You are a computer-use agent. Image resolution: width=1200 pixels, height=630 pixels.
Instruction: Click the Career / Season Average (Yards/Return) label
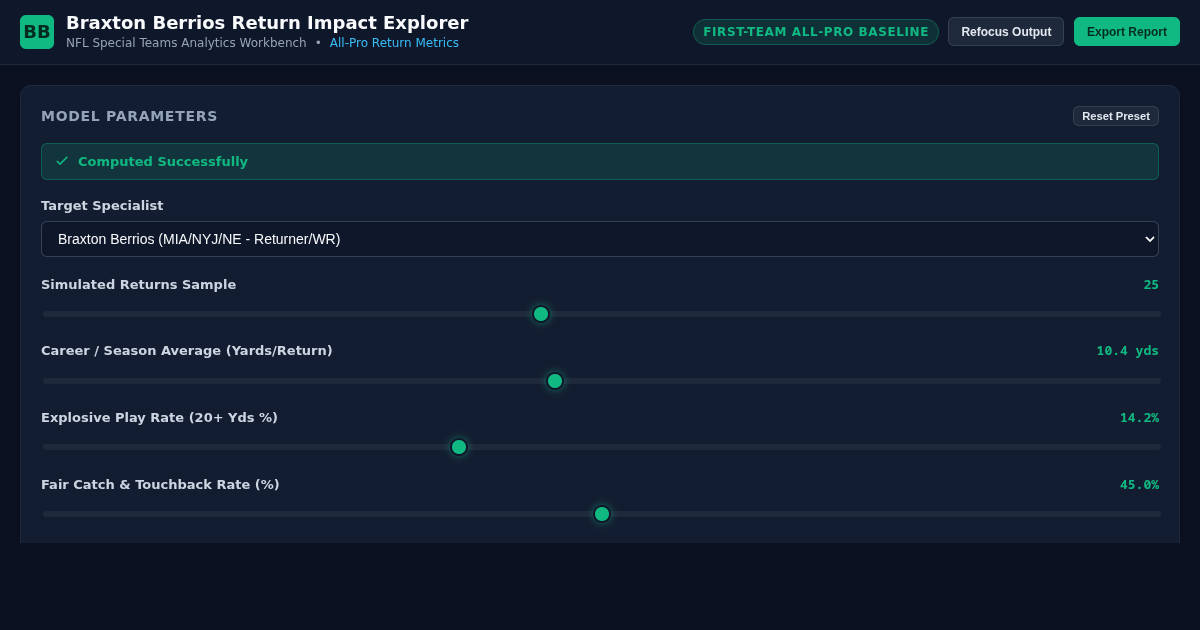click(187, 351)
